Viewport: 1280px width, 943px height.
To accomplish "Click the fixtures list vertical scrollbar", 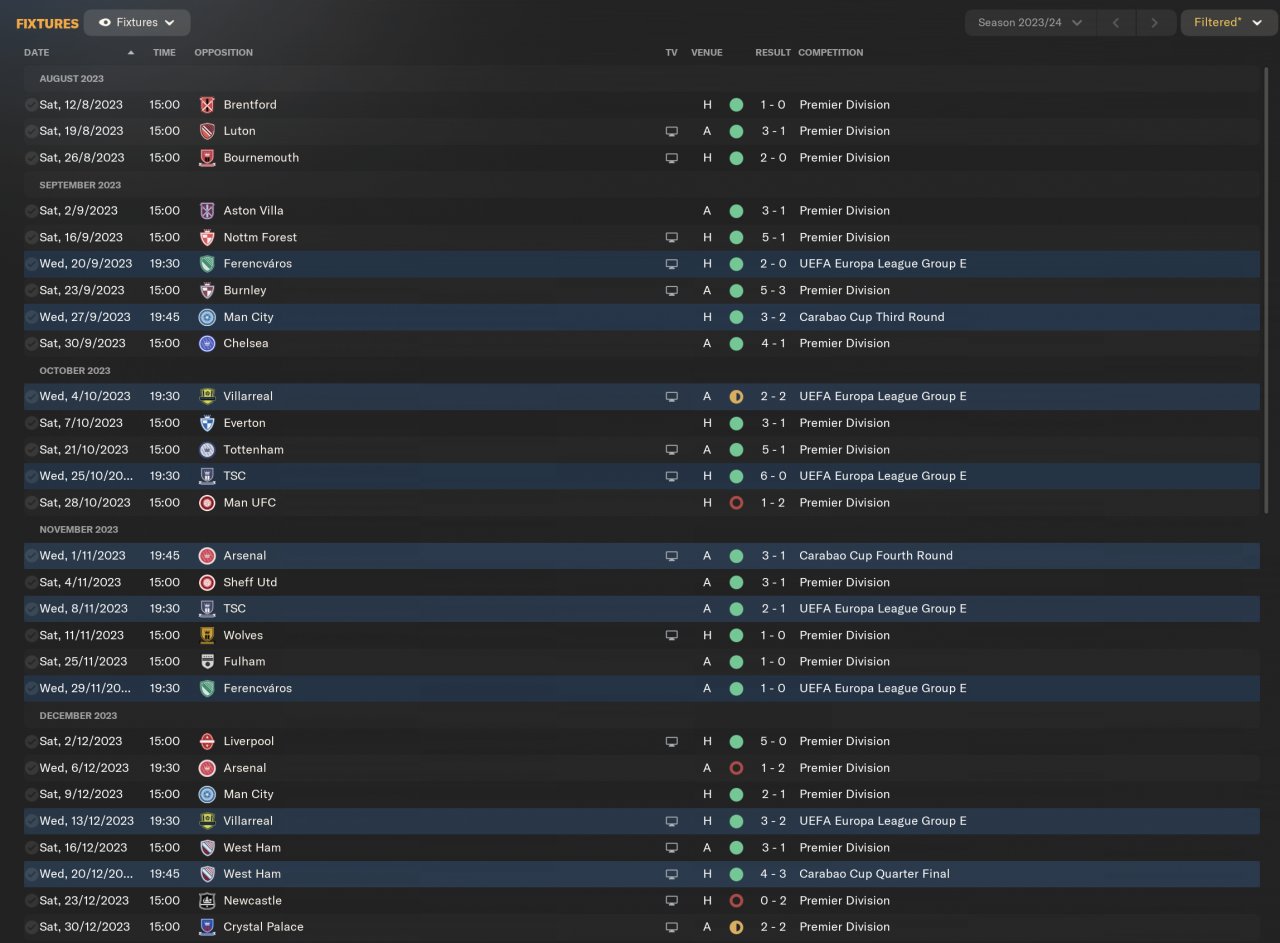I will (1268, 290).
